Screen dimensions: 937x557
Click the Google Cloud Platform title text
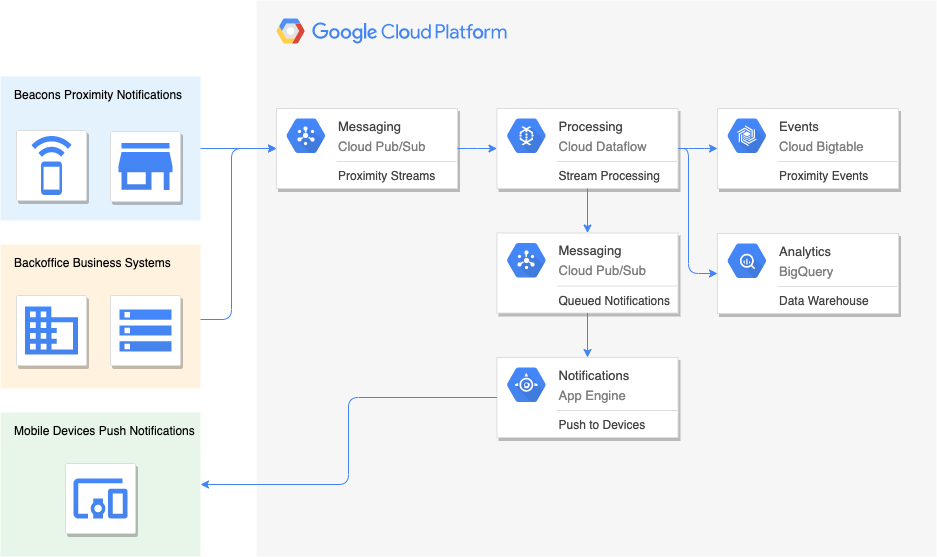click(x=409, y=32)
